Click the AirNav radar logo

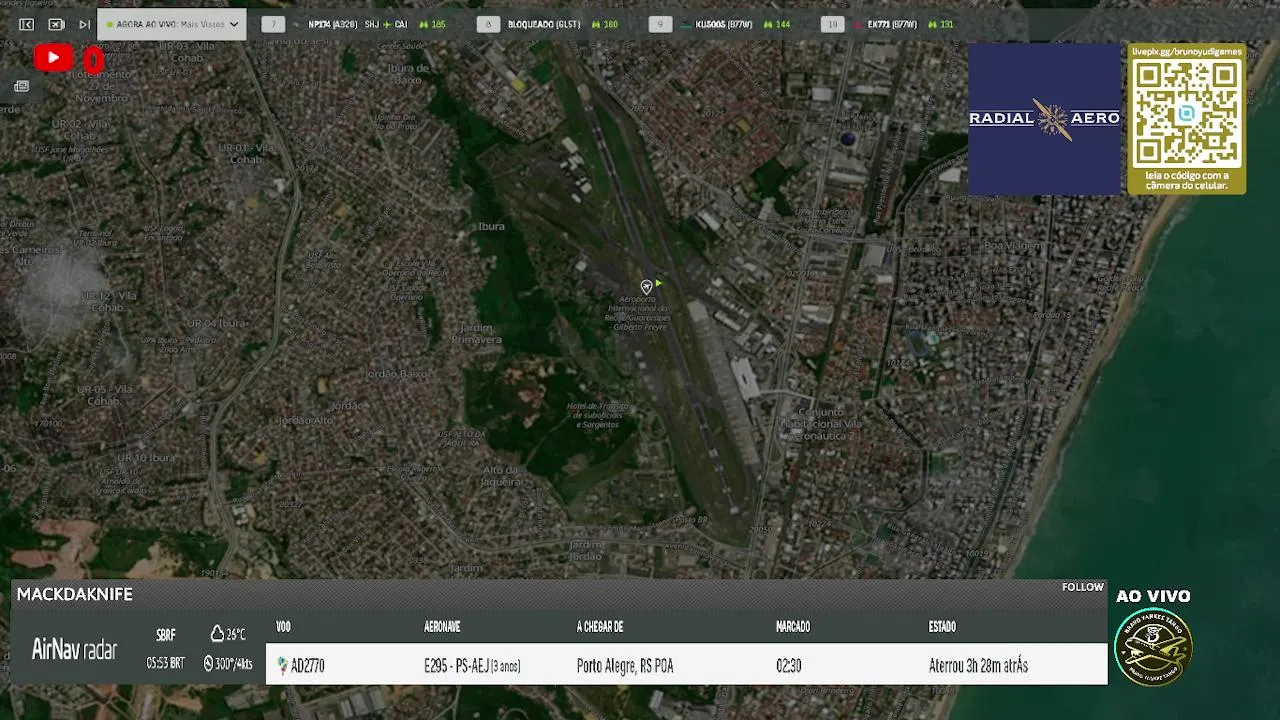[x=74, y=649]
